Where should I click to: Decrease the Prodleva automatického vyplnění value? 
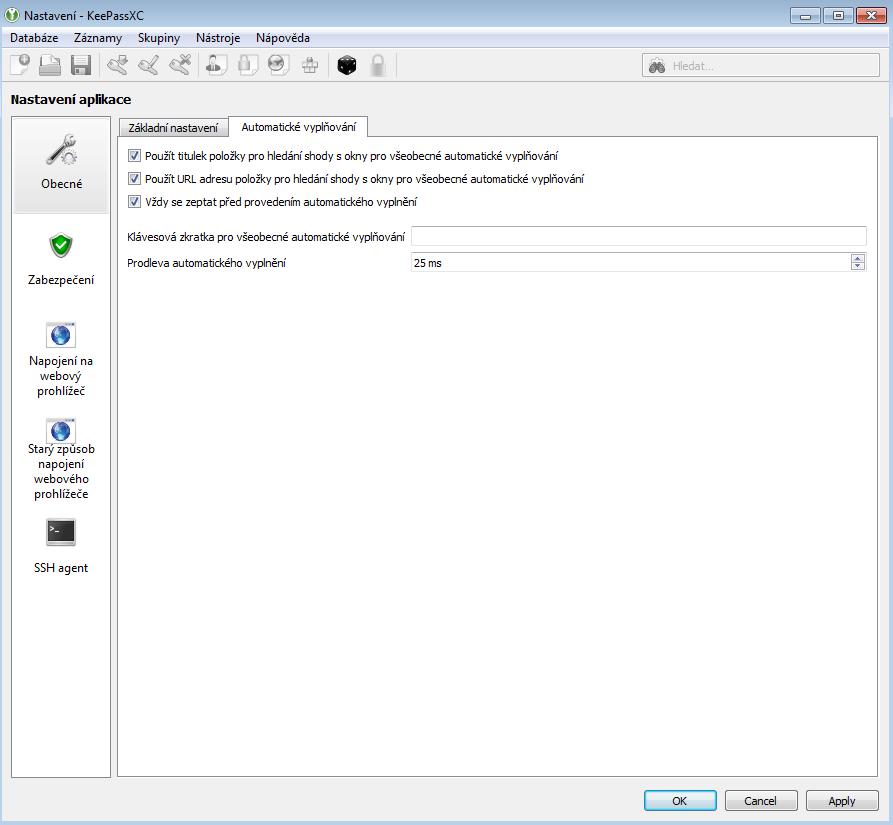[858, 266]
